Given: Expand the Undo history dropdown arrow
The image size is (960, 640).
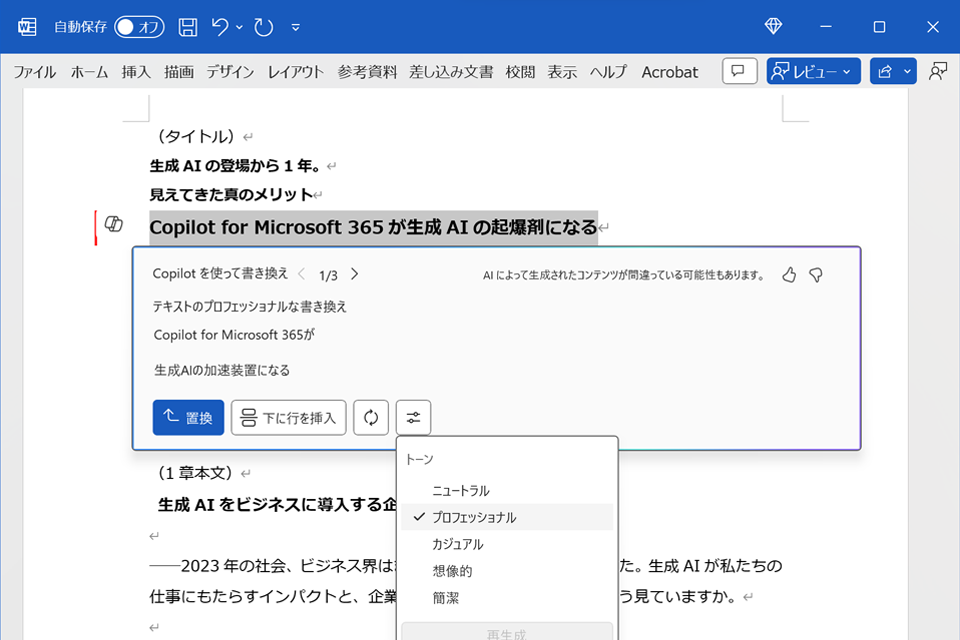Looking at the screenshot, I should (239, 27).
